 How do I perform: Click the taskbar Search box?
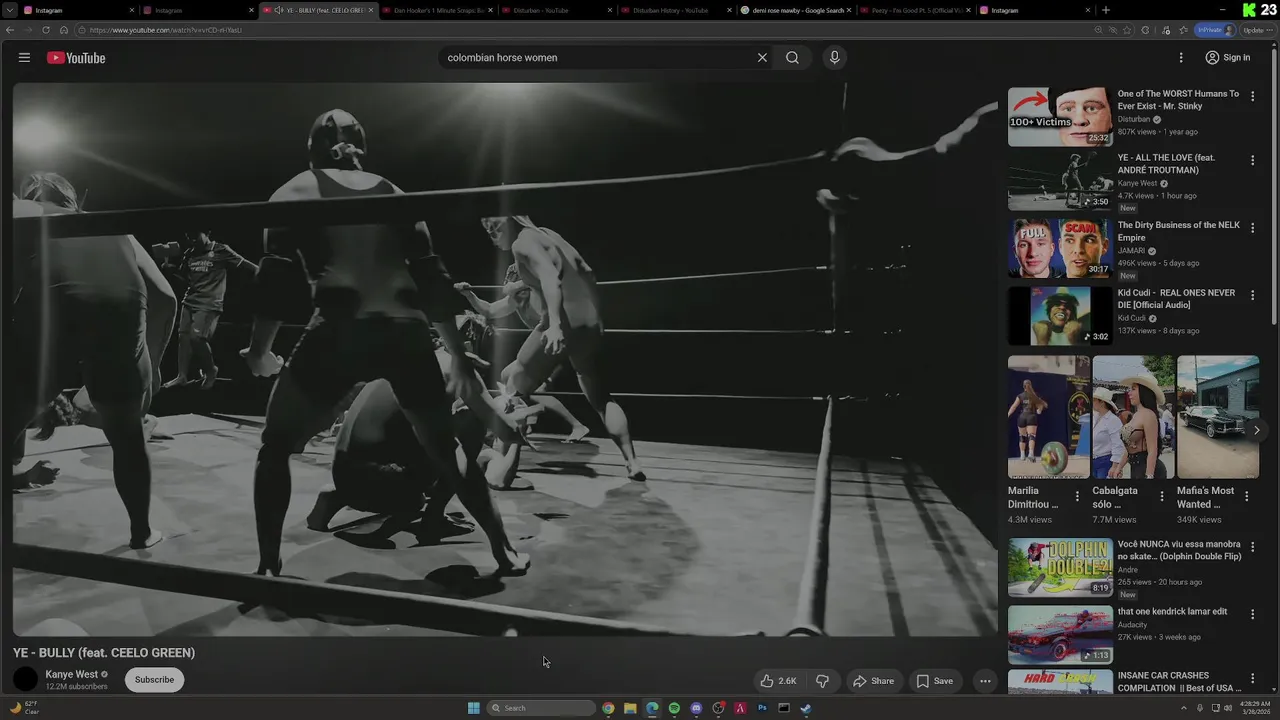[541, 708]
